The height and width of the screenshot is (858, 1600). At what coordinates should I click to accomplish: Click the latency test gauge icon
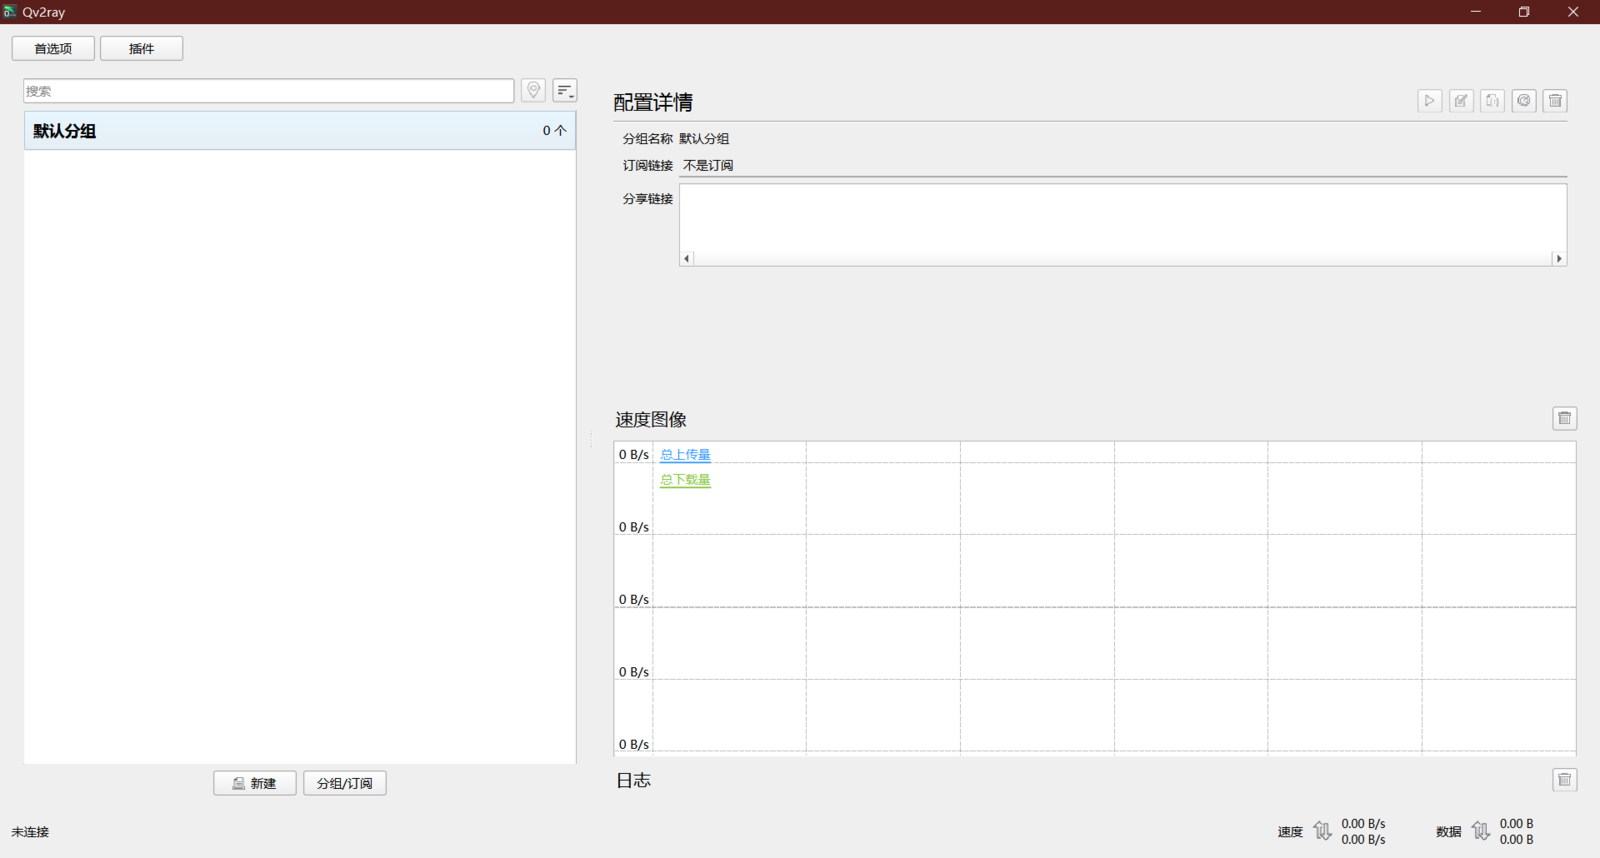point(1524,101)
